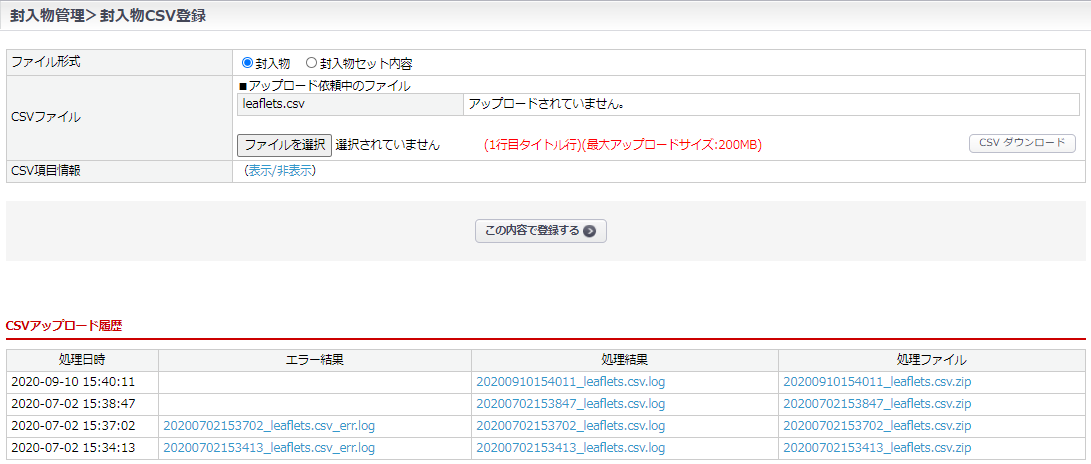The image size is (1091, 464).
Task: Open 20200702153702_leaflets.csv_err.log error log
Action: [269, 426]
